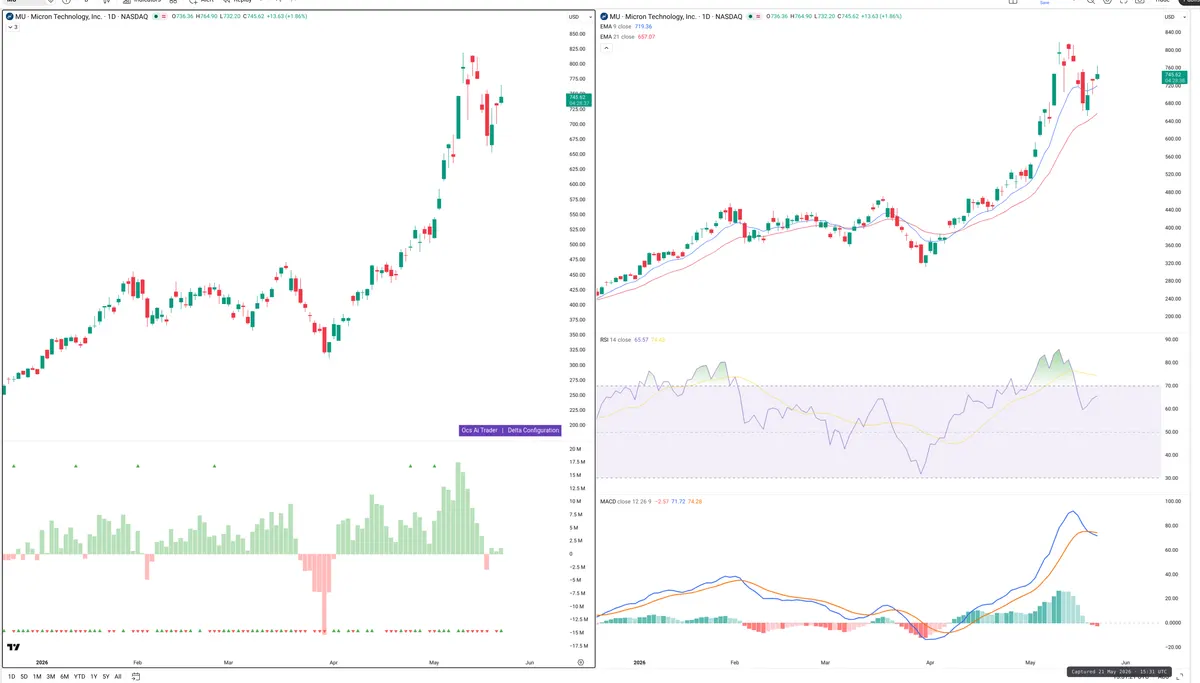This screenshot has height=683, width=1200.
Task: Click the Apr label on the right time axis
Action: 930,662
